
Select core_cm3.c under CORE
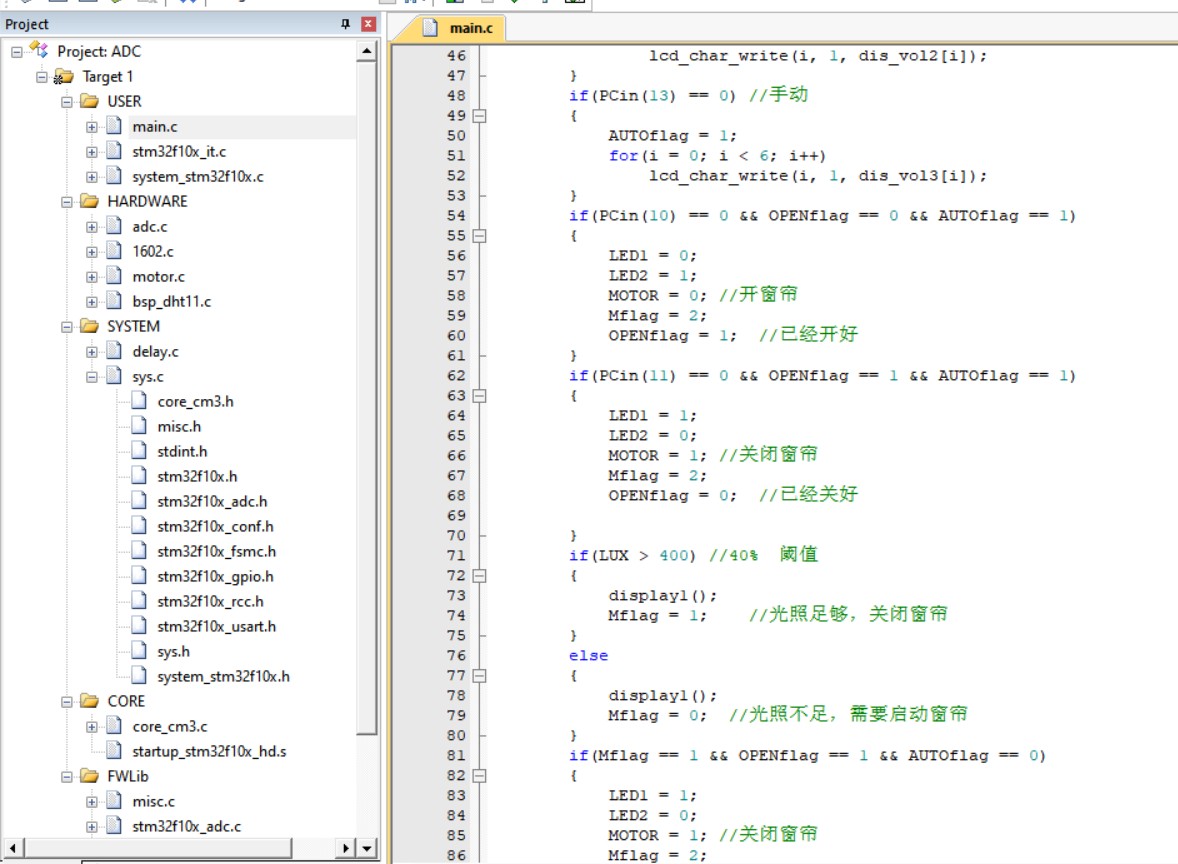click(170, 727)
